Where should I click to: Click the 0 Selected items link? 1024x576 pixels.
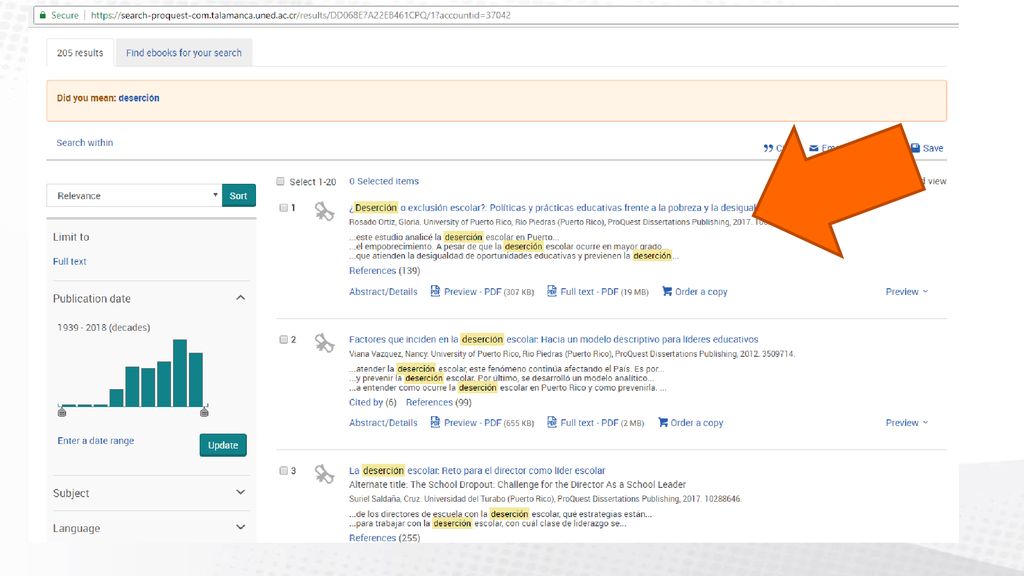click(x=384, y=182)
